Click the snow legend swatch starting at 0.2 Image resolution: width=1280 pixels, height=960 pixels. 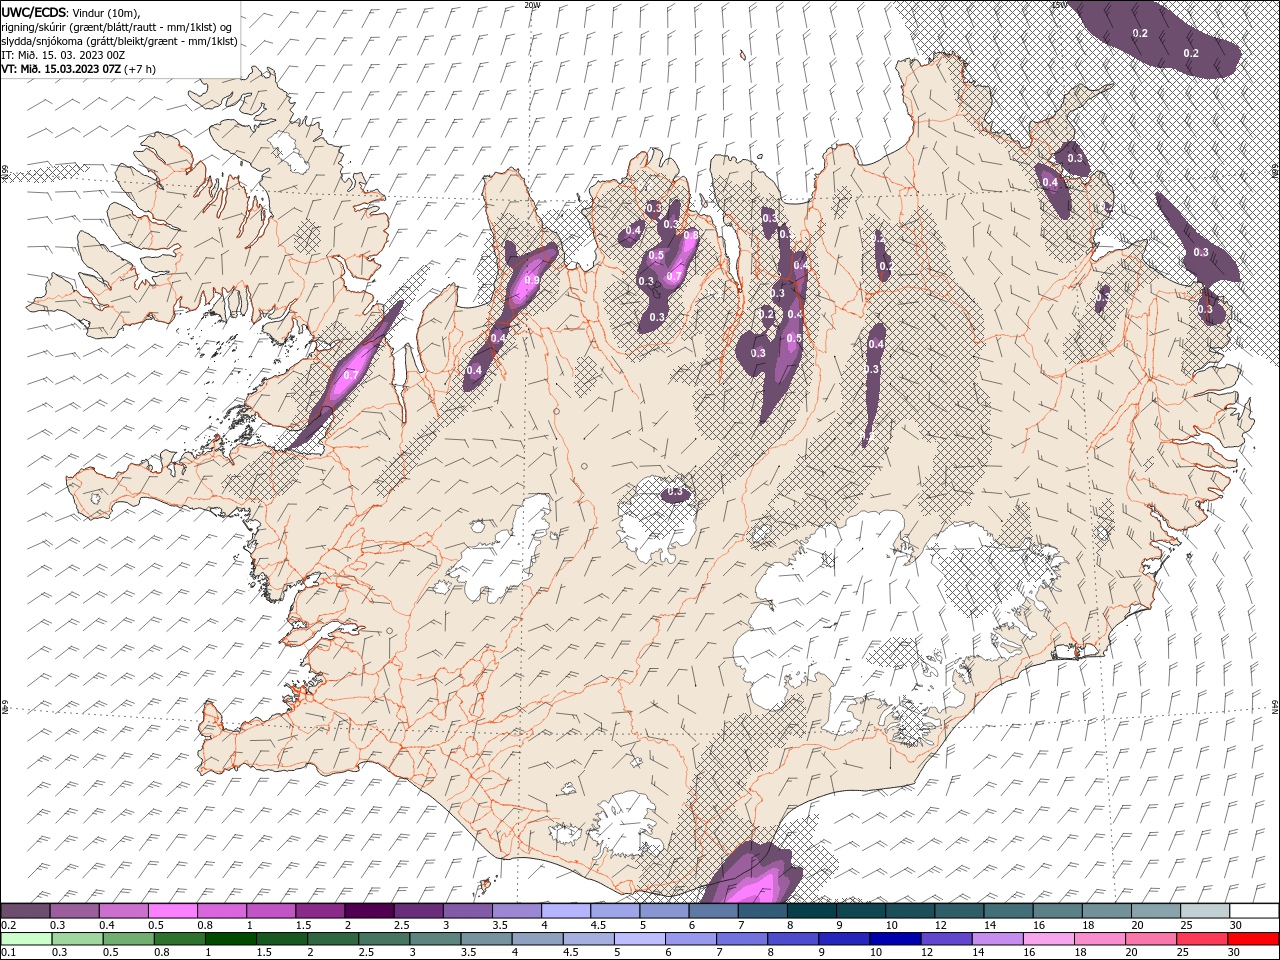(x=25, y=911)
